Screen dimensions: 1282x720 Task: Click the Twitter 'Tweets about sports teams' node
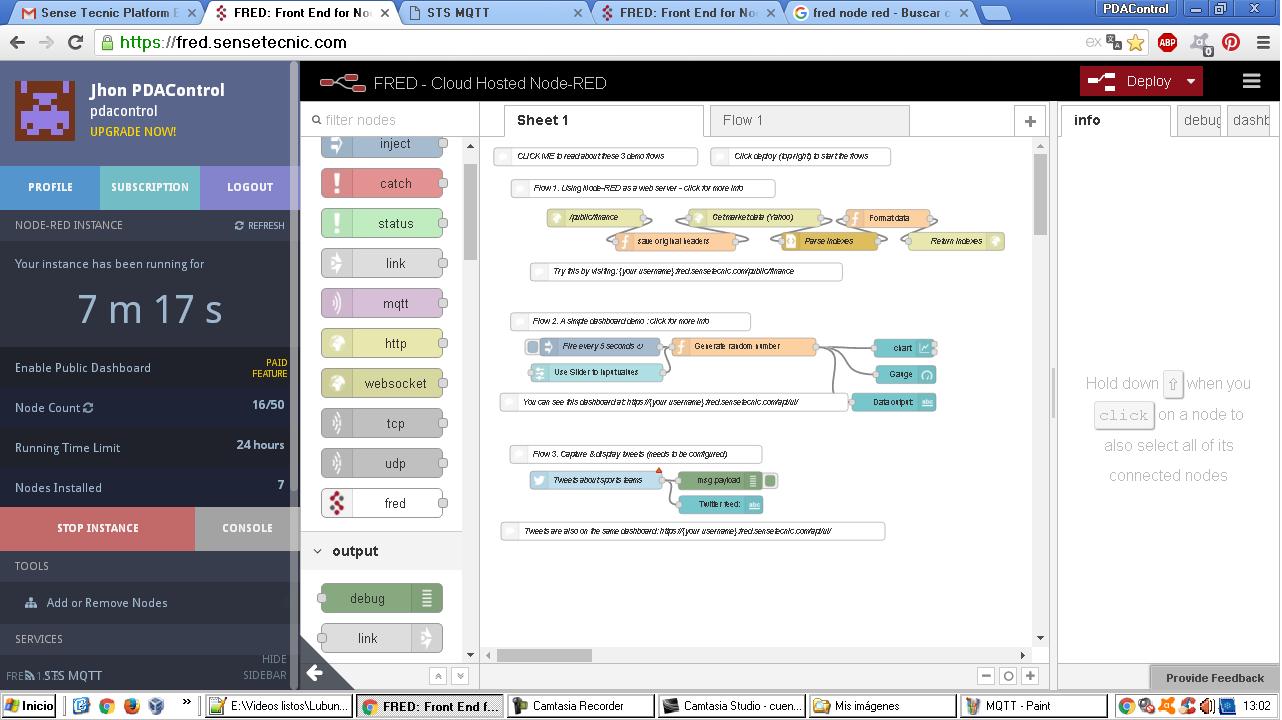pyautogui.click(x=596, y=480)
